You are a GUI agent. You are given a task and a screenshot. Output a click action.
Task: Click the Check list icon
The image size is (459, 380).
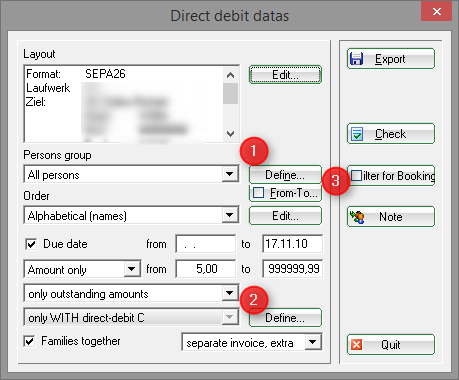click(357, 134)
